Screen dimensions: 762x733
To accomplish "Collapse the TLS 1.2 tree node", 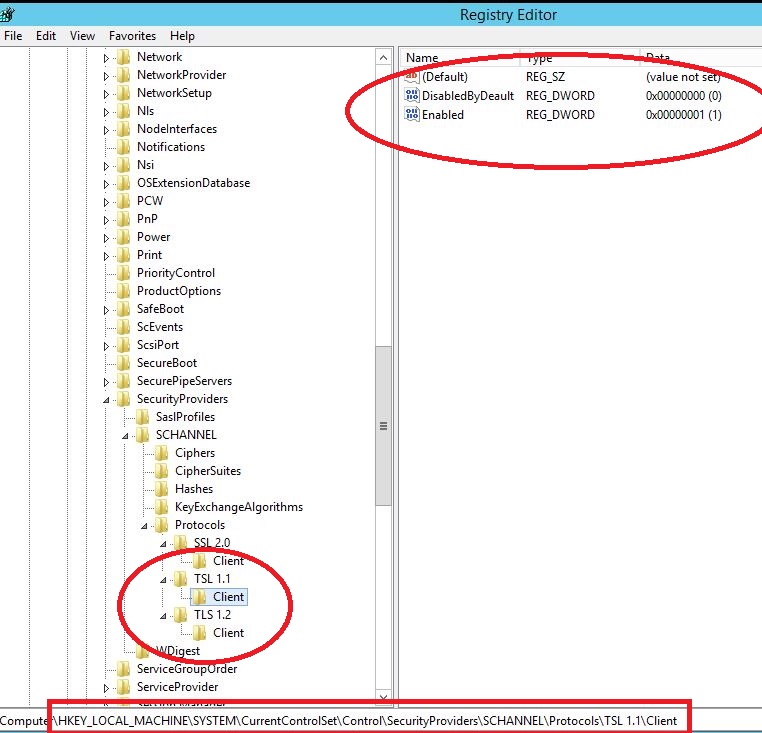I will pyautogui.click(x=164, y=616).
